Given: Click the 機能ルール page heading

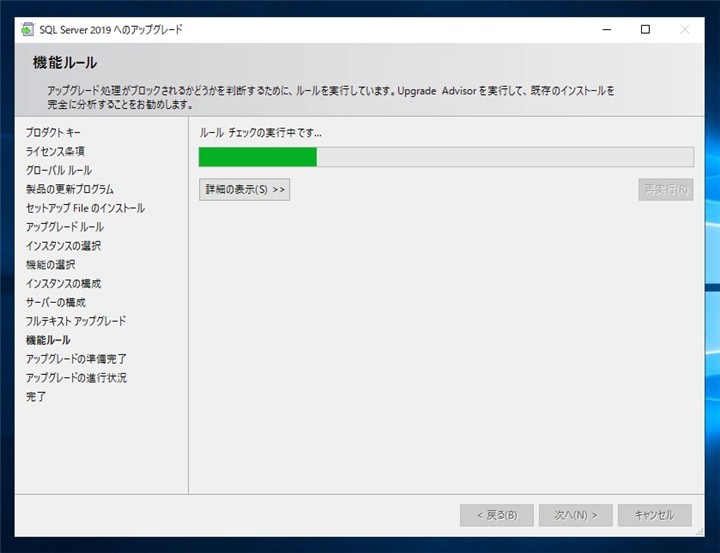Looking at the screenshot, I should (x=65, y=62).
